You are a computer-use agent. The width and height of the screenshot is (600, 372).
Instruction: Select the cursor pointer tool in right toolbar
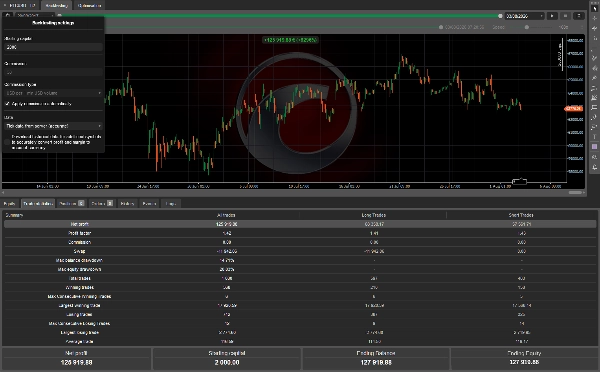594,8
